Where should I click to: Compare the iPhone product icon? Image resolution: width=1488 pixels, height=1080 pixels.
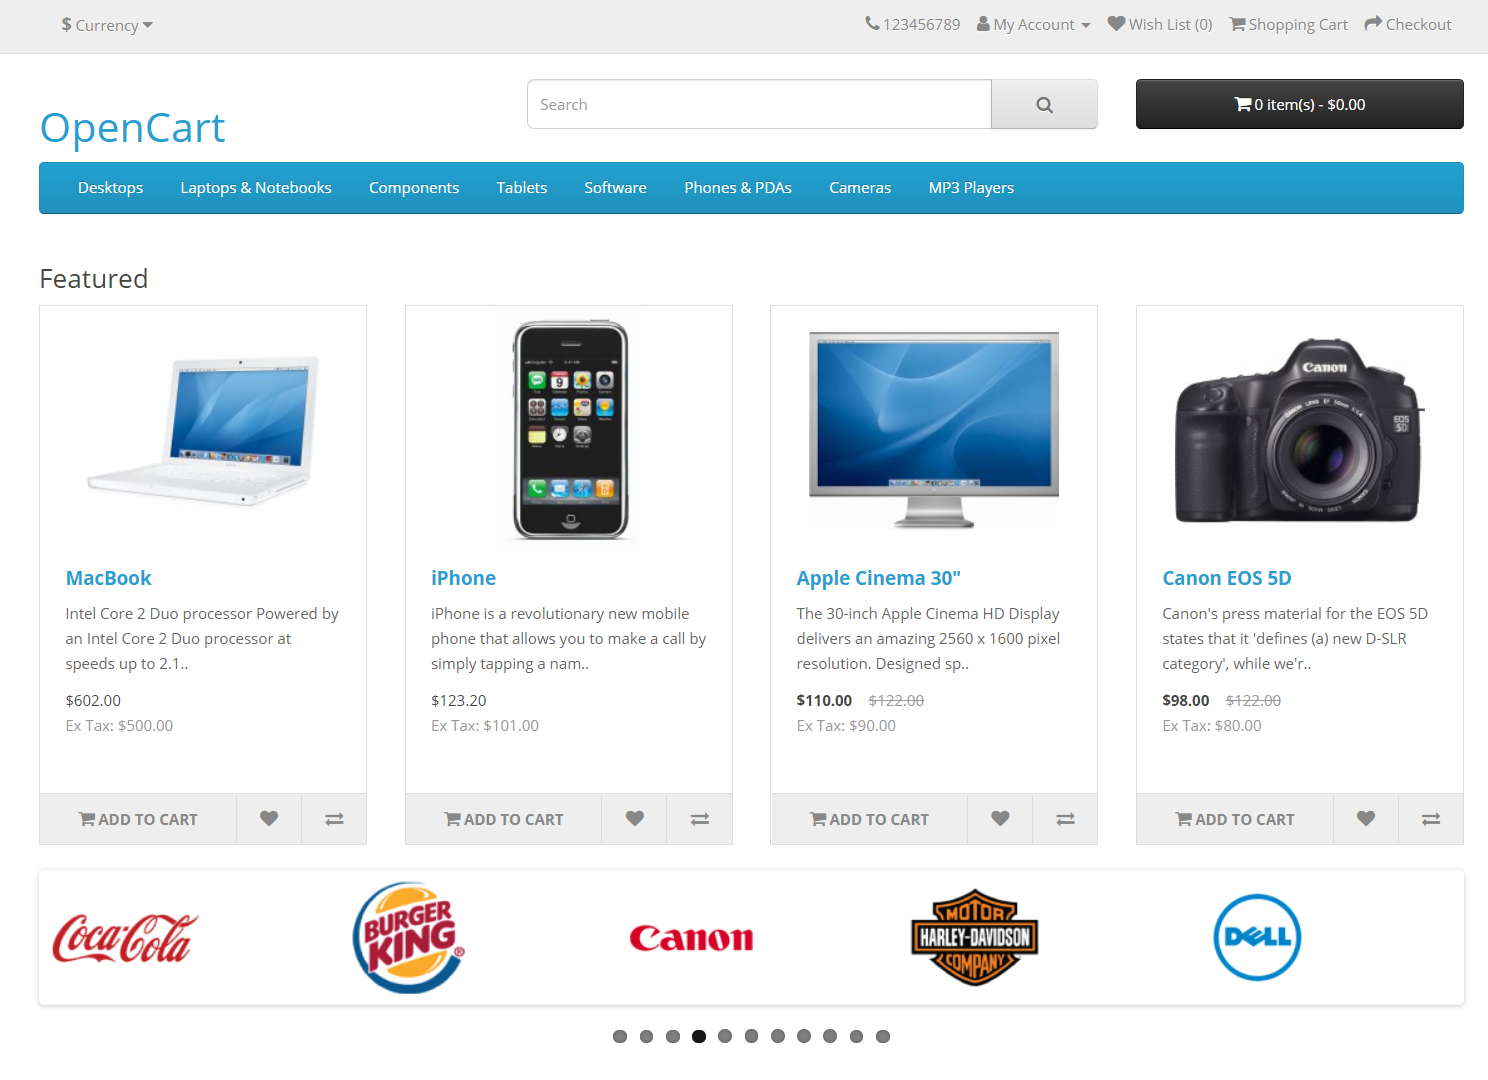[x=700, y=819]
